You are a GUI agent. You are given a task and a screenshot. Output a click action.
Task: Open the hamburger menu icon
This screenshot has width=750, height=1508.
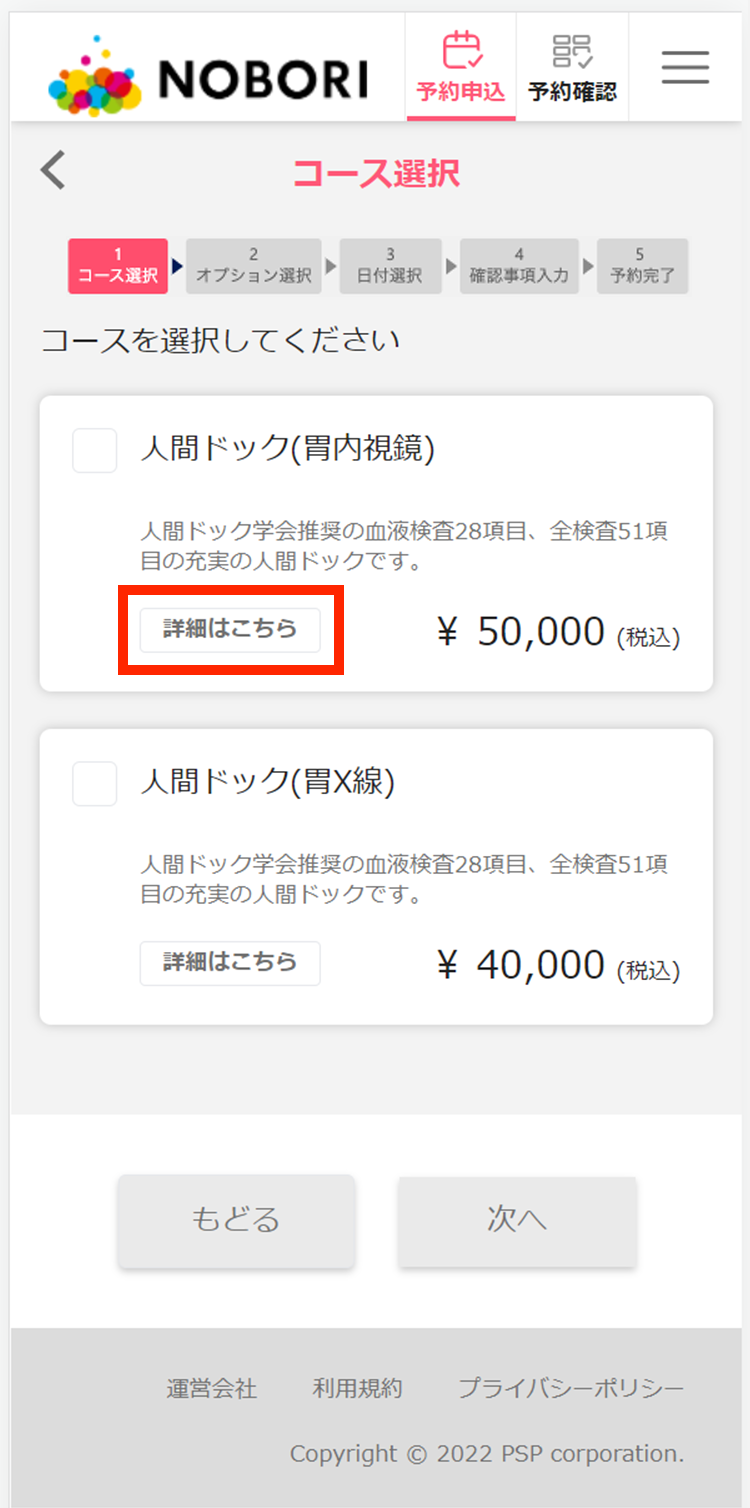685,66
